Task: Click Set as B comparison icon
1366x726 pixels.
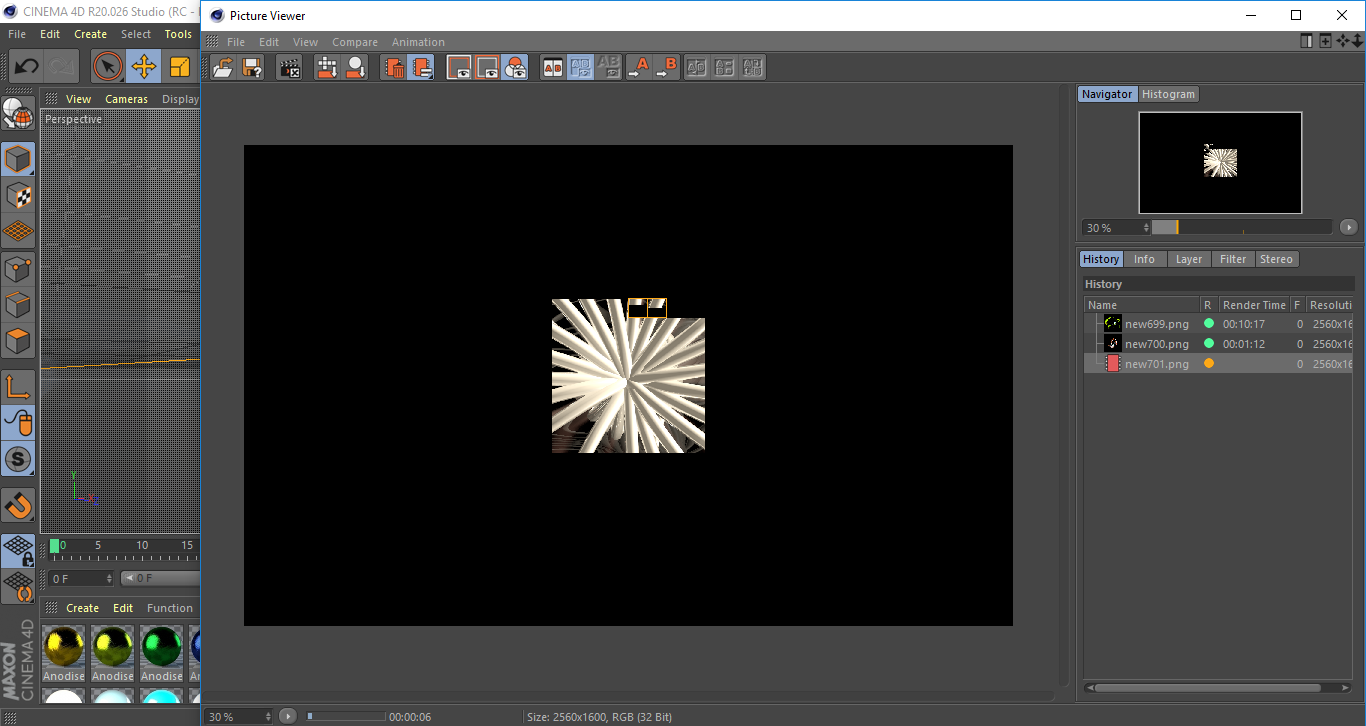Action: point(667,67)
